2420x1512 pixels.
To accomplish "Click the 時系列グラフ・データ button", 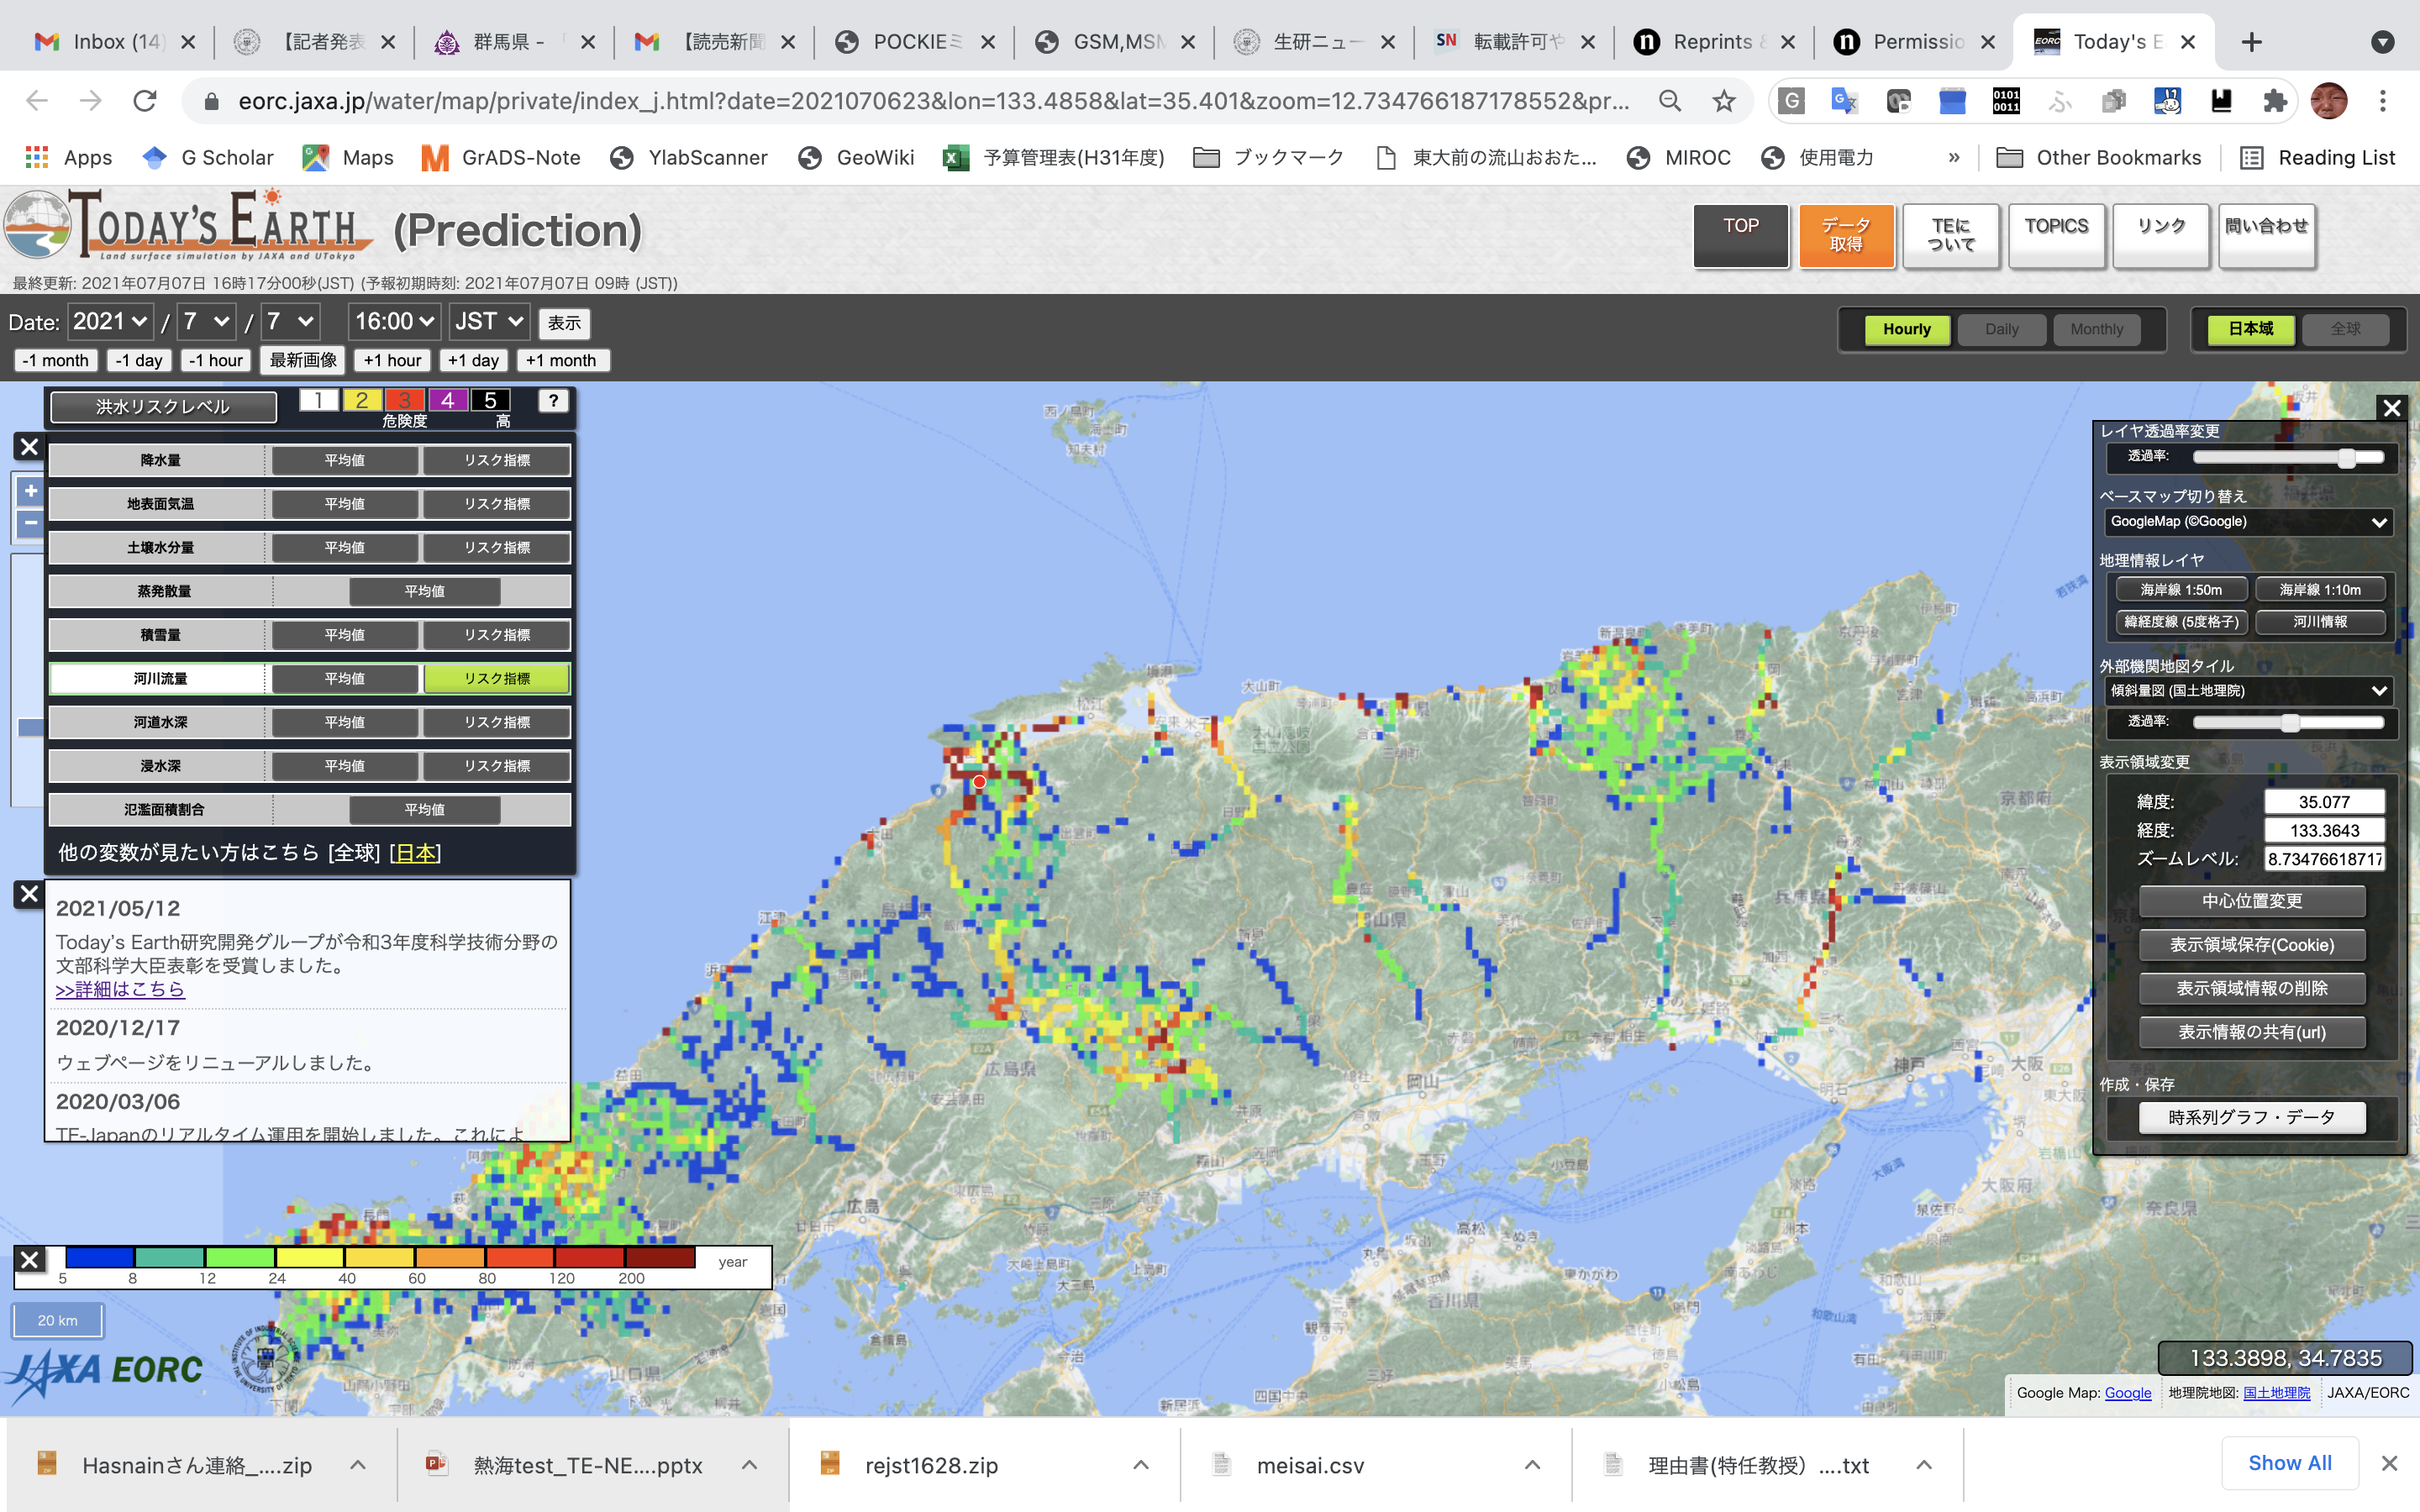I will [2251, 1117].
